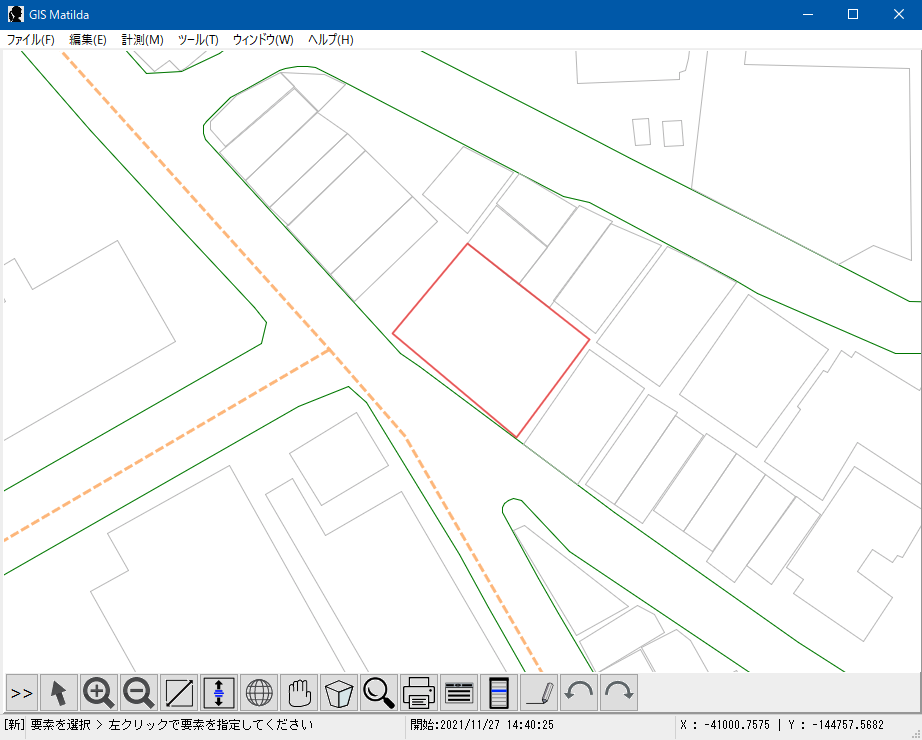Open the search magnifying glass tool
922x740 pixels.
click(379, 692)
